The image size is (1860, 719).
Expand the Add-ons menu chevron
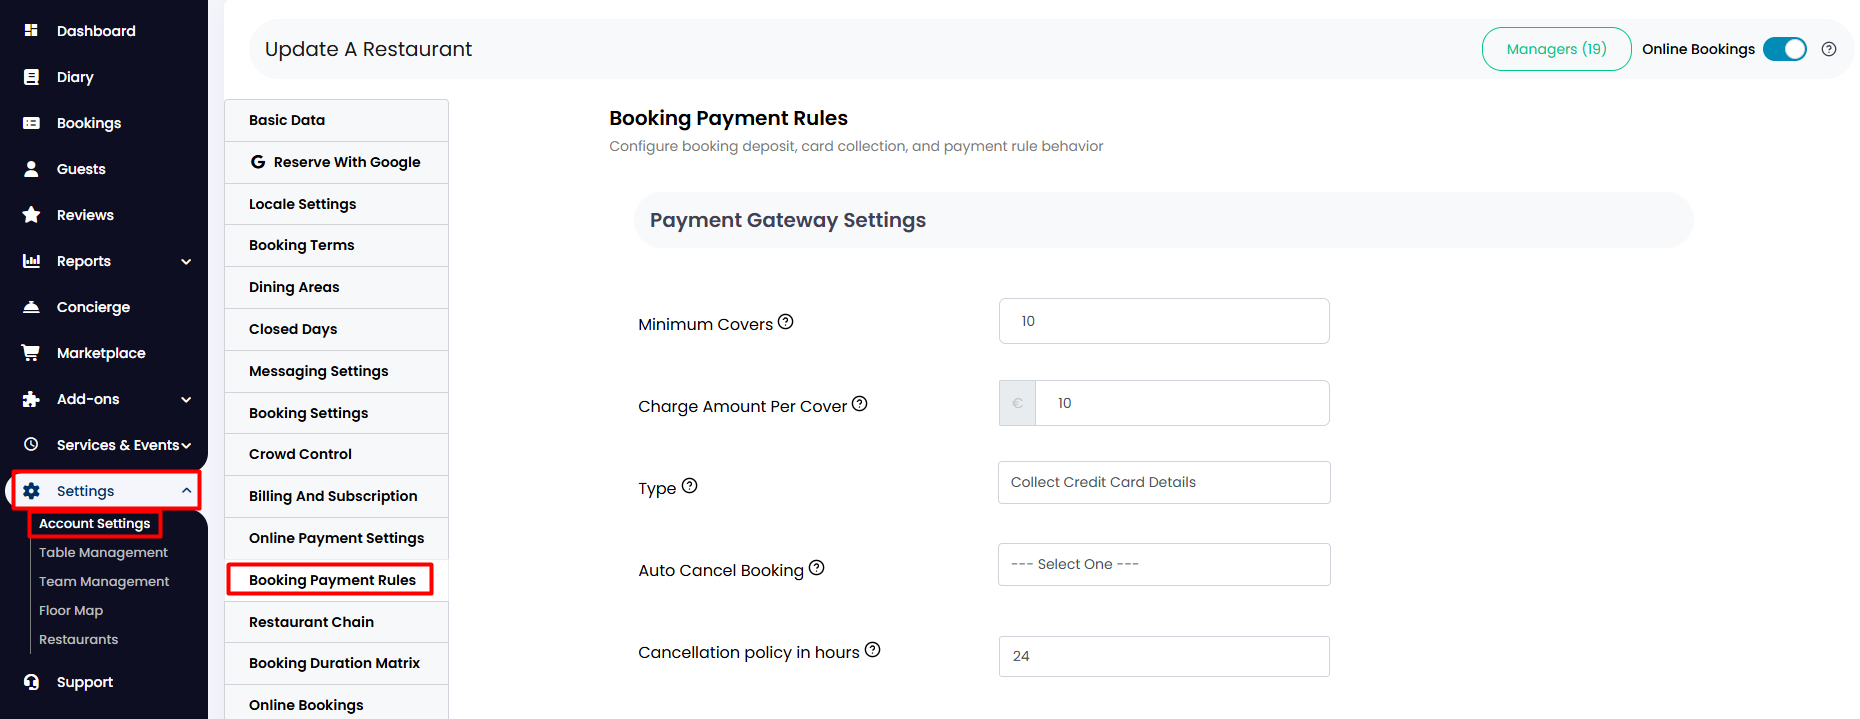point(186,400)
